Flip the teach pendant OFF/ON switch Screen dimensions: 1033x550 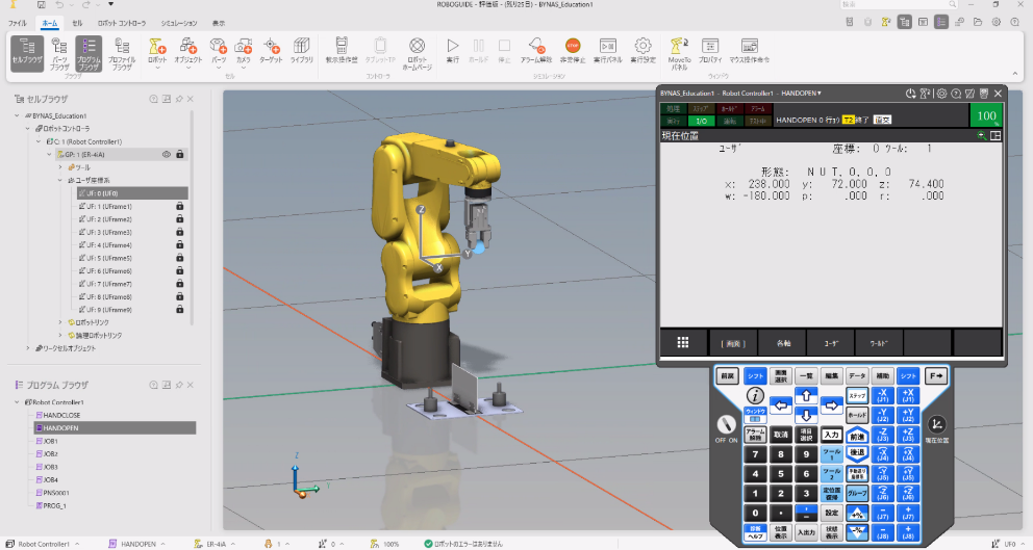click(x=728, y=426)
